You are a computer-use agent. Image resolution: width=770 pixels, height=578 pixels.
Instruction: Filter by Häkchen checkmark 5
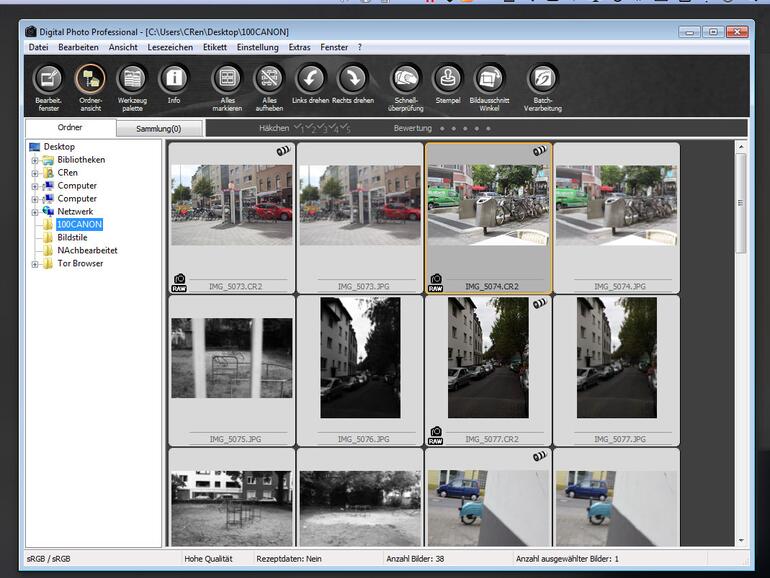point(345,129)
